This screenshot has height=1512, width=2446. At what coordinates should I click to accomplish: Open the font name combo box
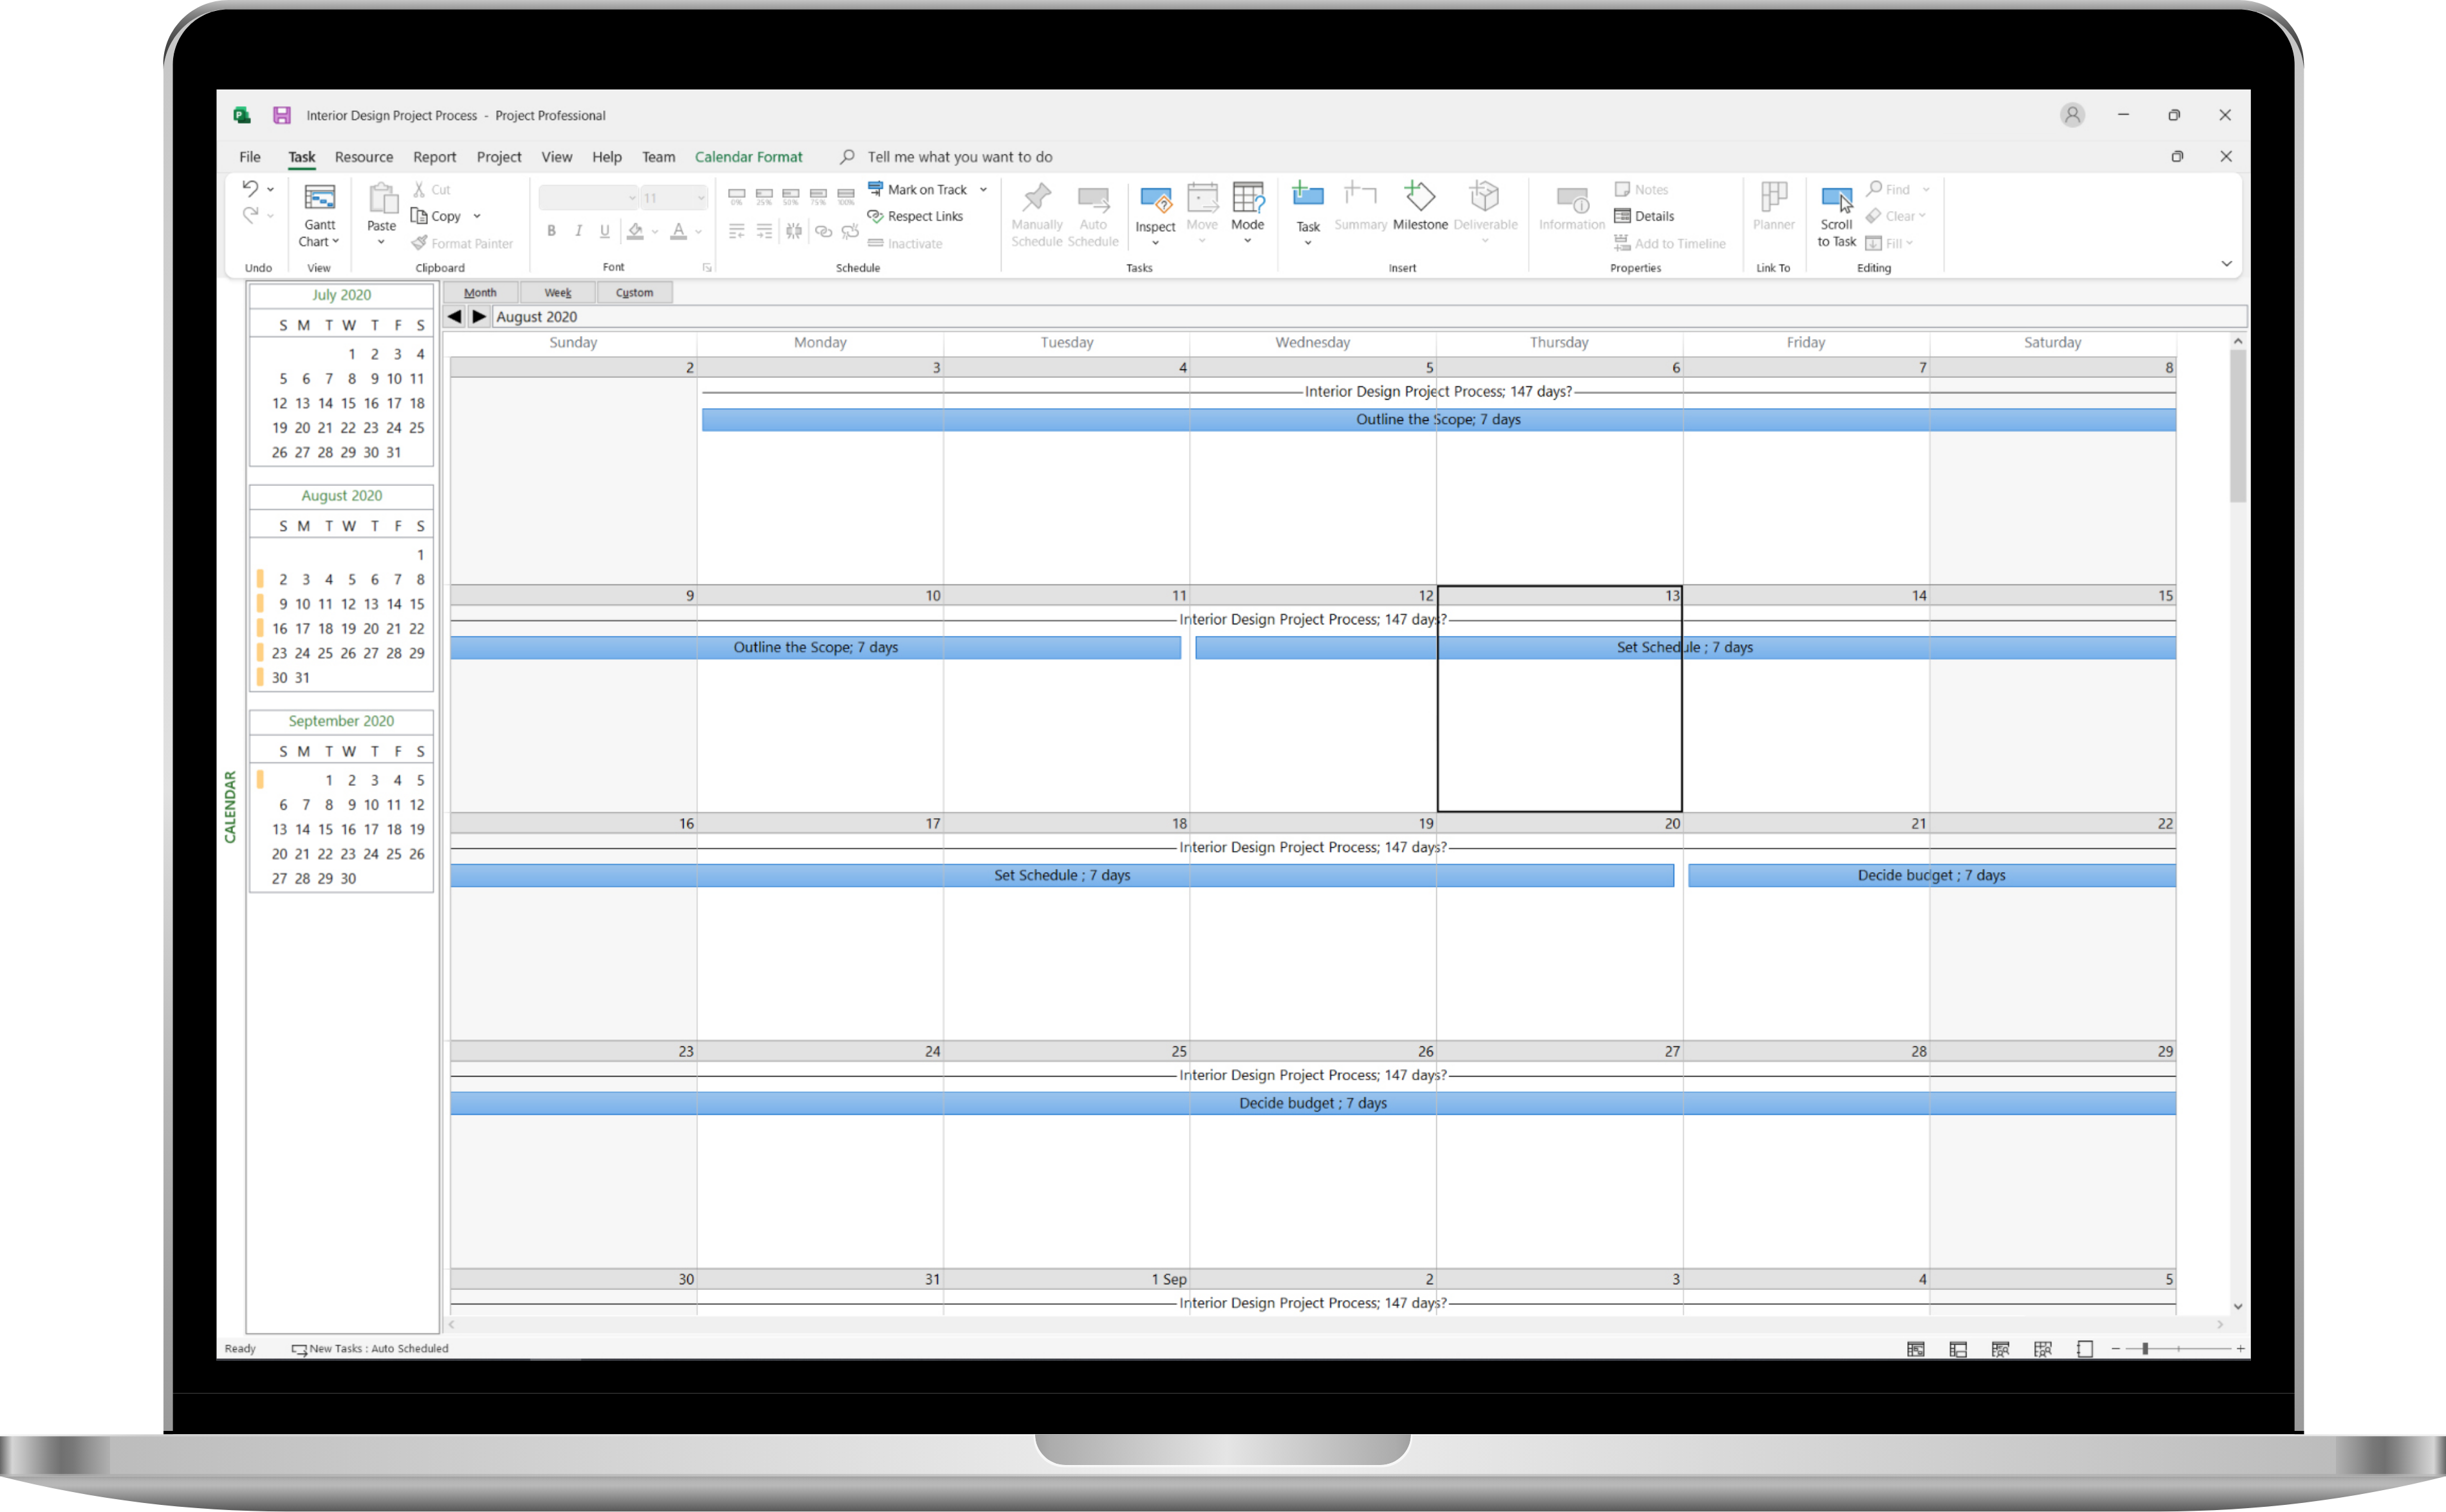click(588, 198)
